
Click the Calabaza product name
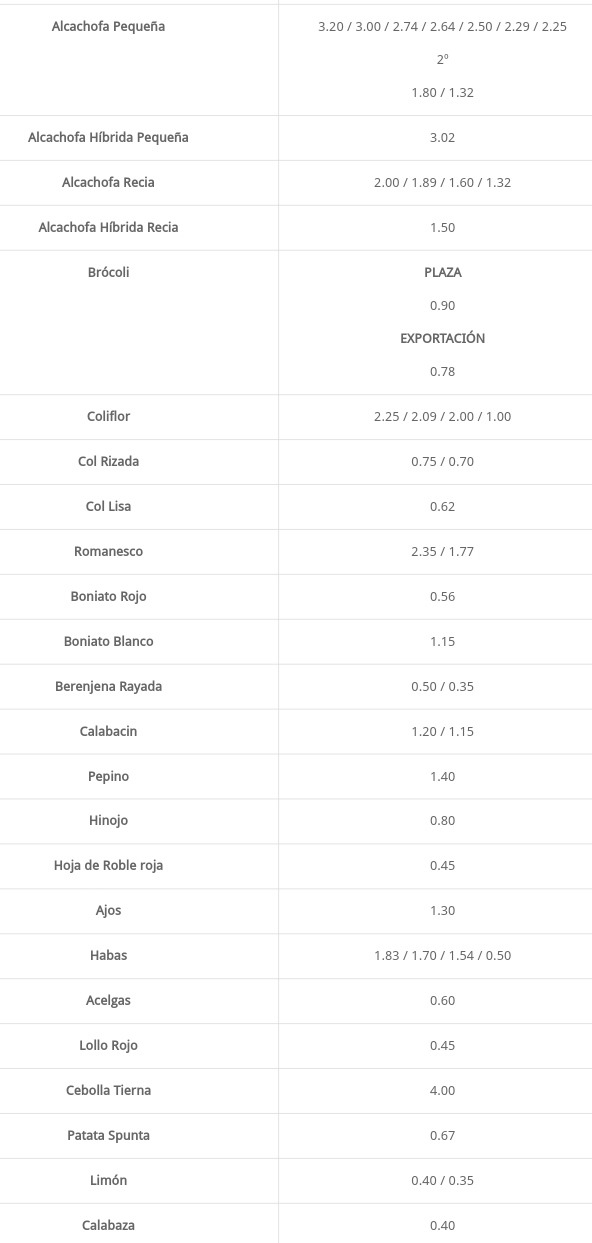coord(108,1225)
